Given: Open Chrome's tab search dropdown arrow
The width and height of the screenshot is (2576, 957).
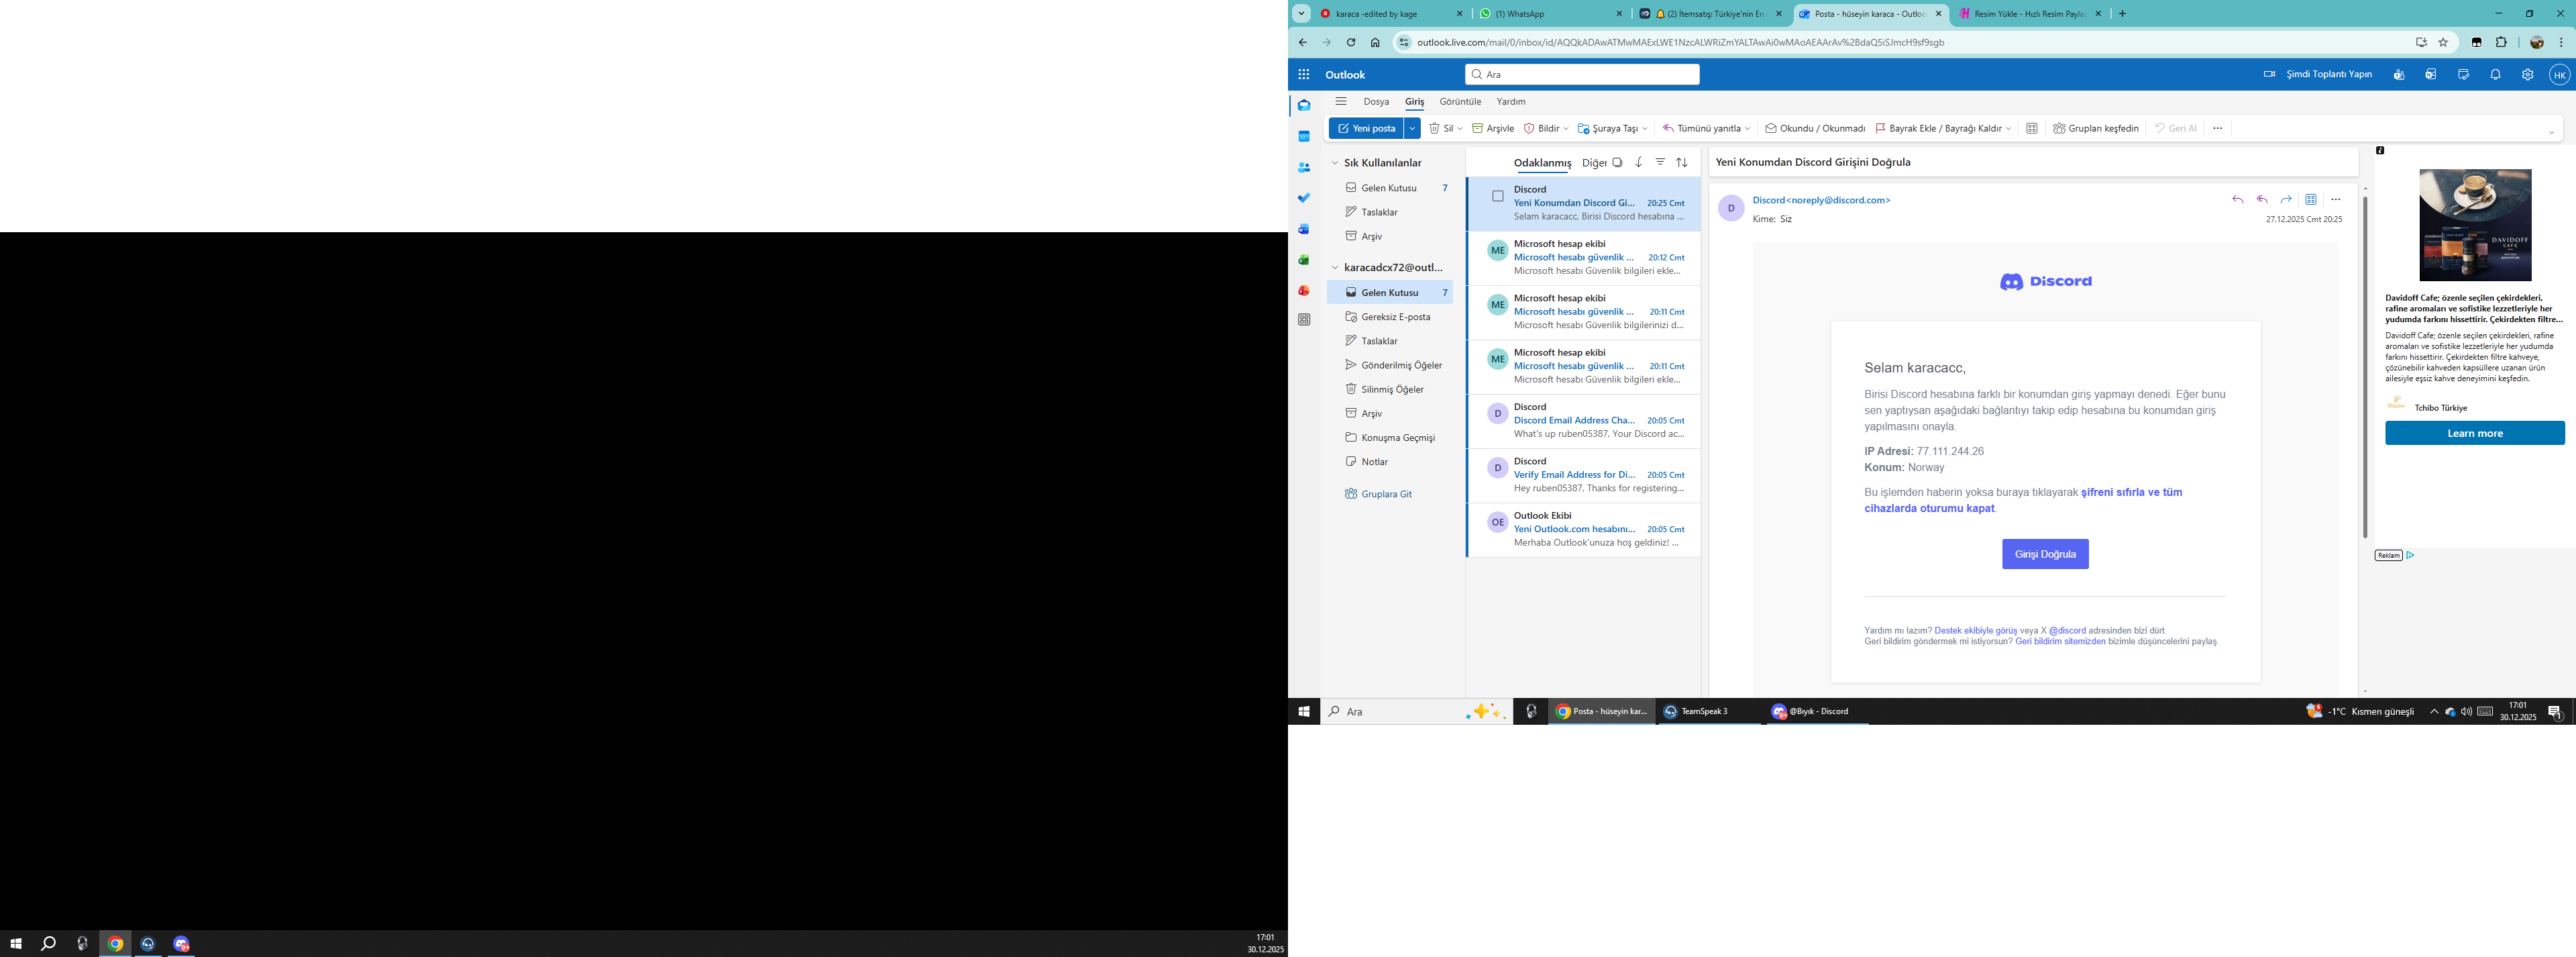Looking at the screenshot, I should pyautogui.click(x=1301, y=14).
